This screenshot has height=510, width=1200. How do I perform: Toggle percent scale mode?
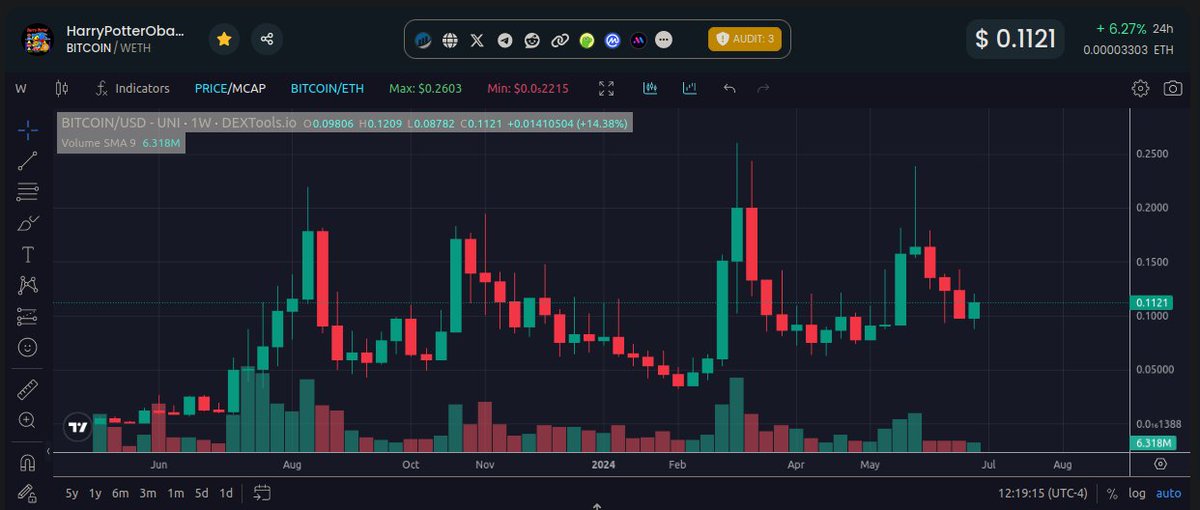tap(1112, 493)
